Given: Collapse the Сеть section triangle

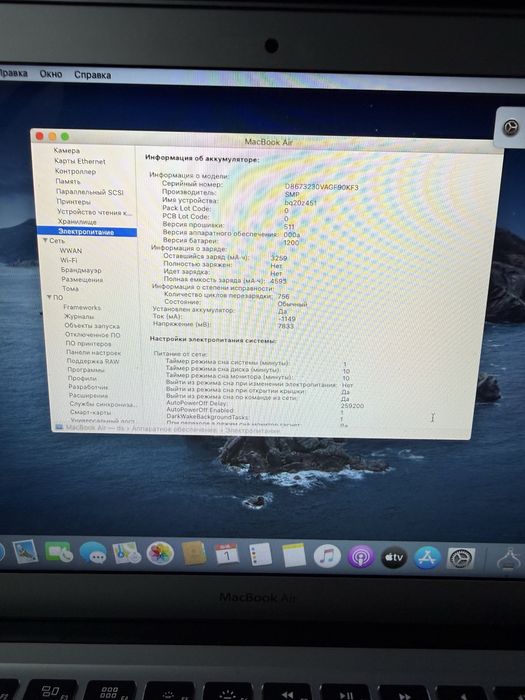Looking at the screenshot, I should [x=45, y=241].
